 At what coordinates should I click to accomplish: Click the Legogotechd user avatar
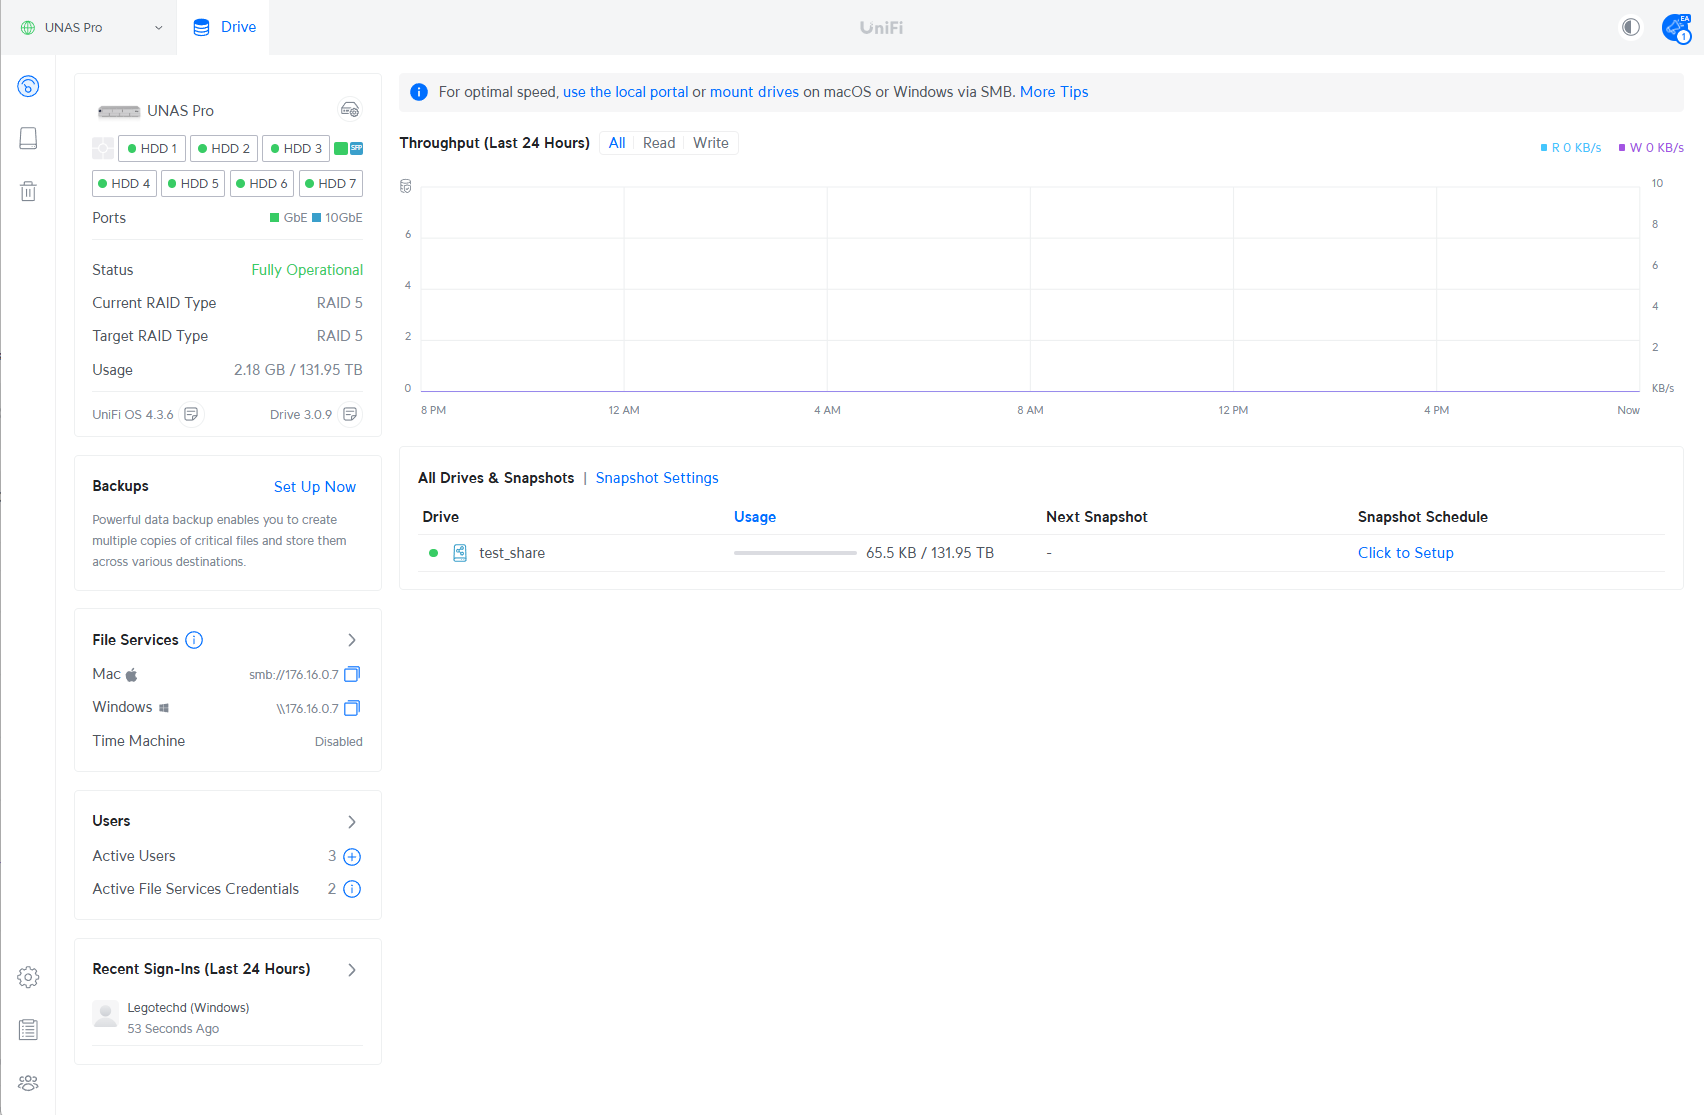[x=105, y=1014]
